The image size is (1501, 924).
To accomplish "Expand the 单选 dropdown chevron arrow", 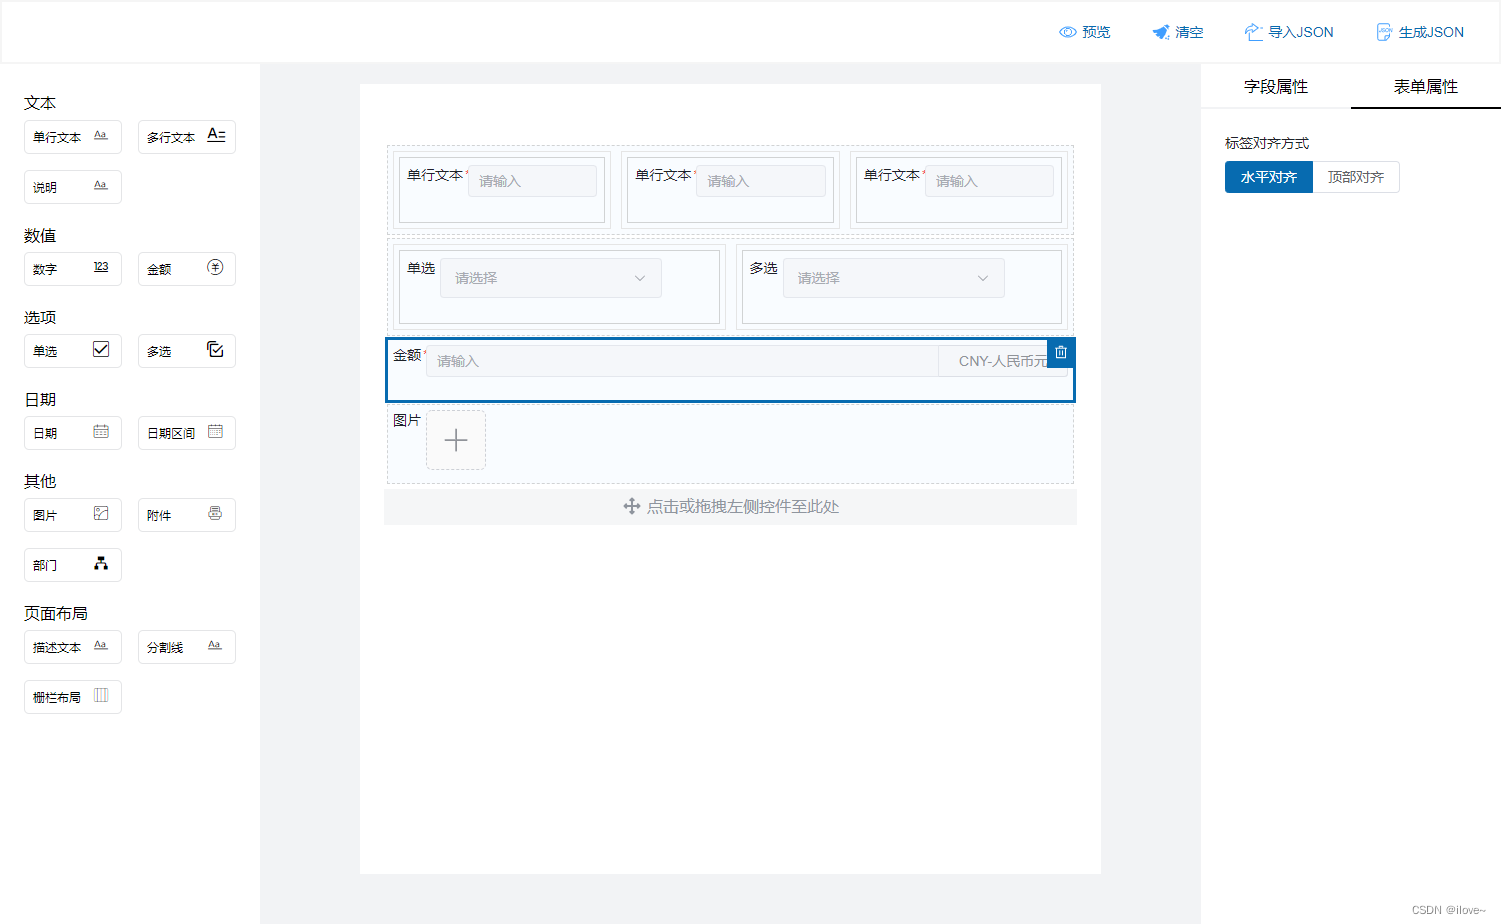I will pos(640,278).
